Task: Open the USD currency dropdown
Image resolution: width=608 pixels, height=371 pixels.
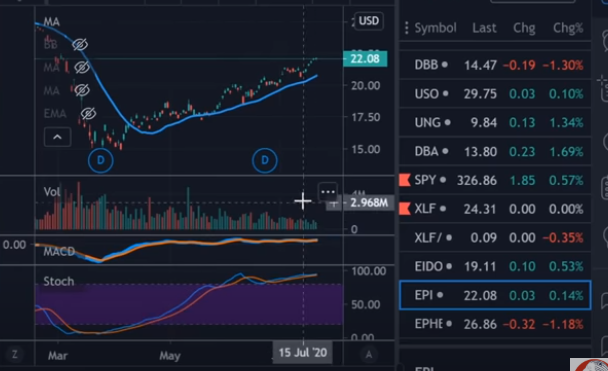Action: [368, 21]
